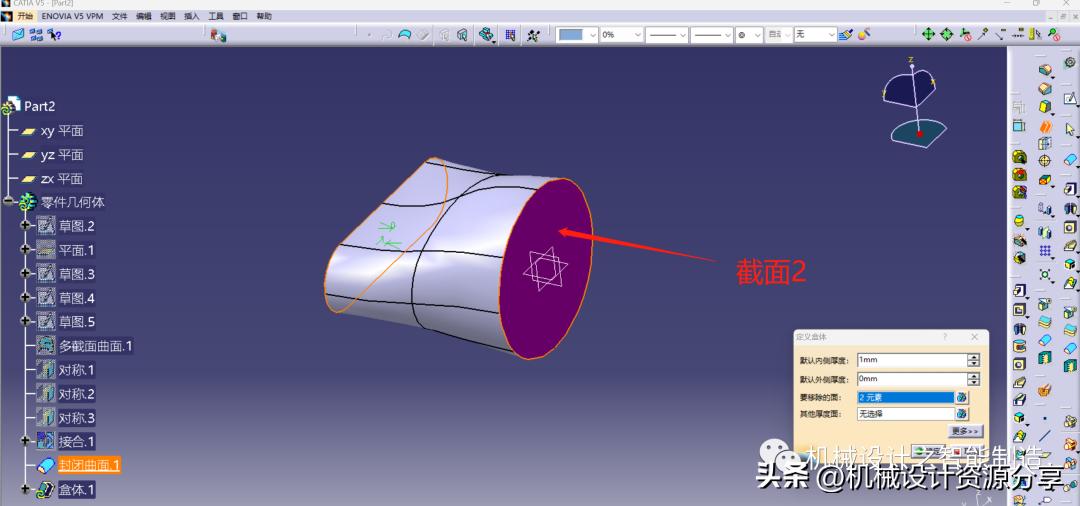Expand the 草图.5 tree node

26,321
